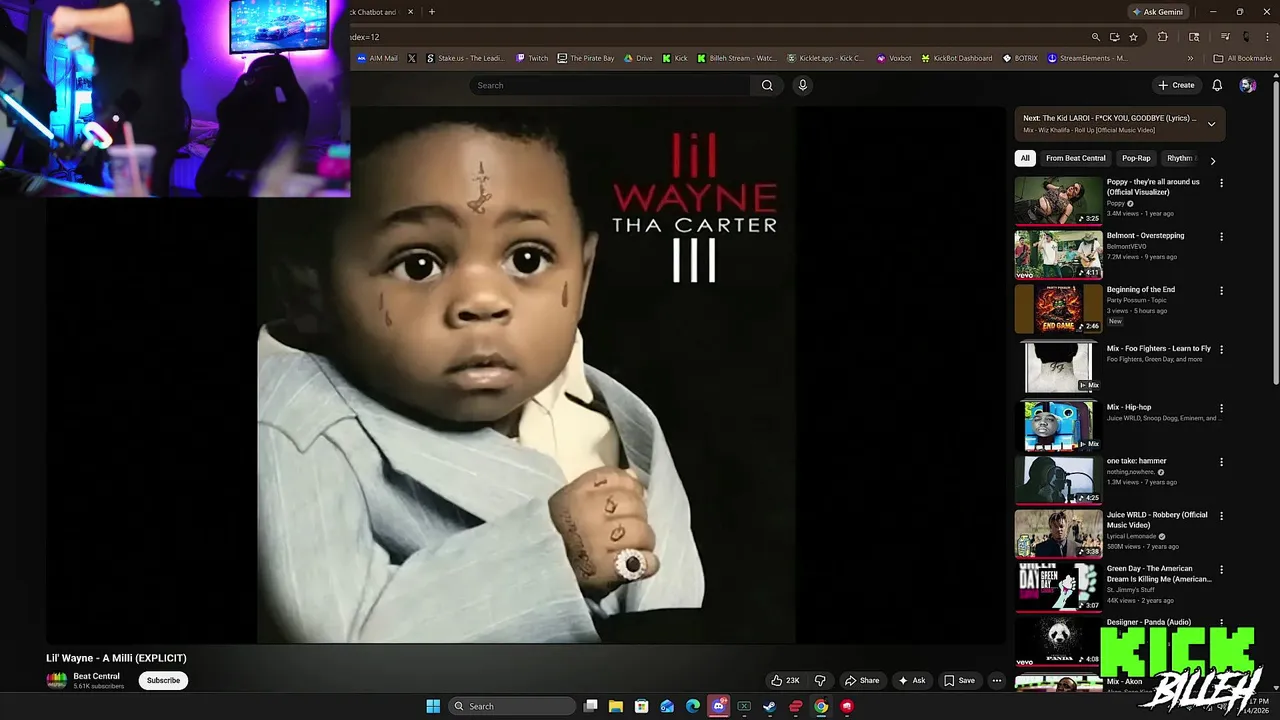Open options for Juice WRLD - Robbery
The width and height of the screenshot is (1280, 720).
point(1221,516)
